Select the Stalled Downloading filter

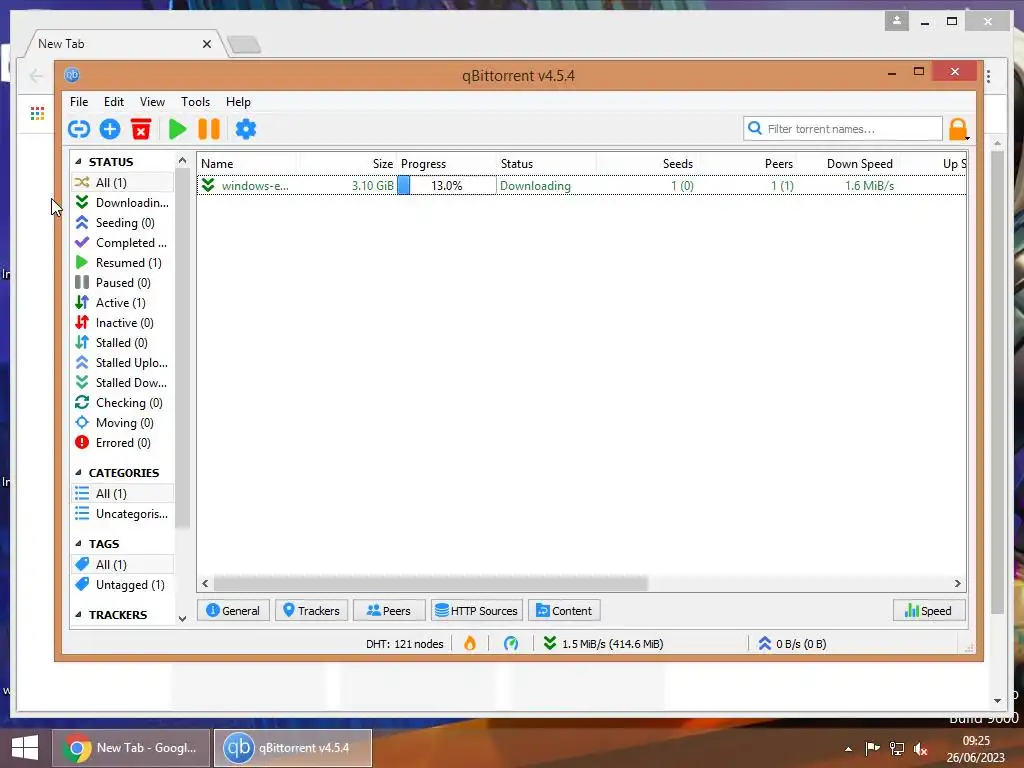click(122, 383)
